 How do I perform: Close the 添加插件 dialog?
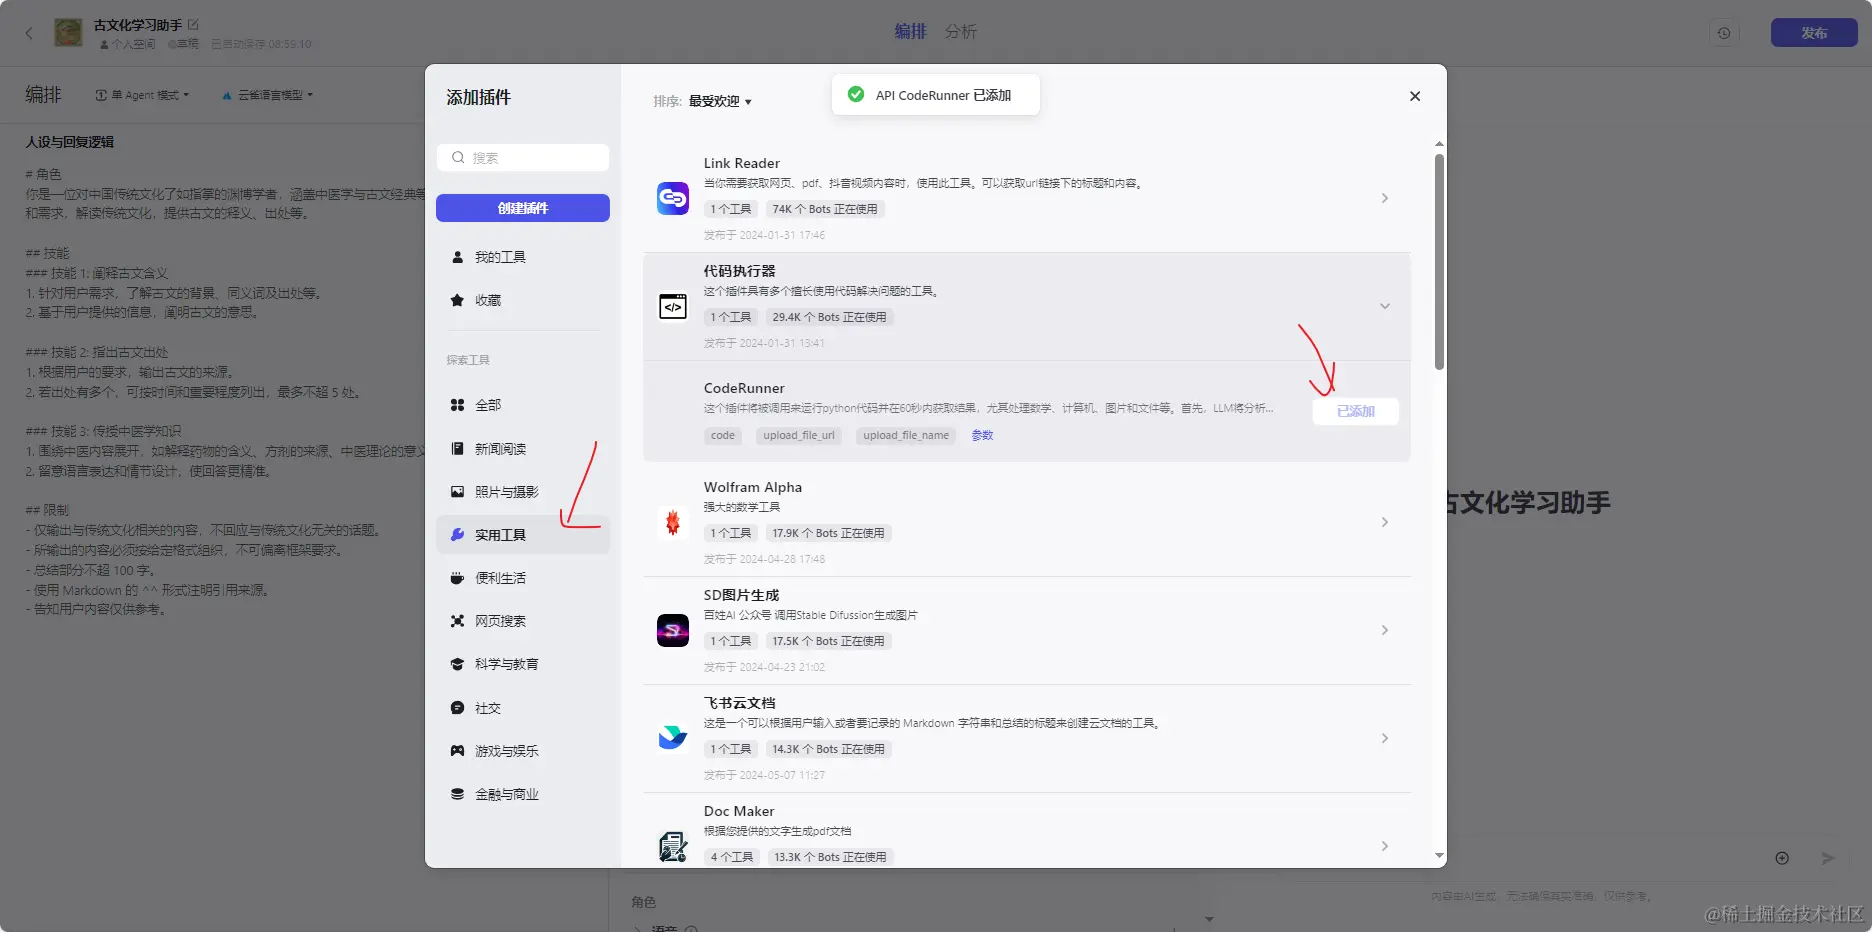coord(1415,96)
